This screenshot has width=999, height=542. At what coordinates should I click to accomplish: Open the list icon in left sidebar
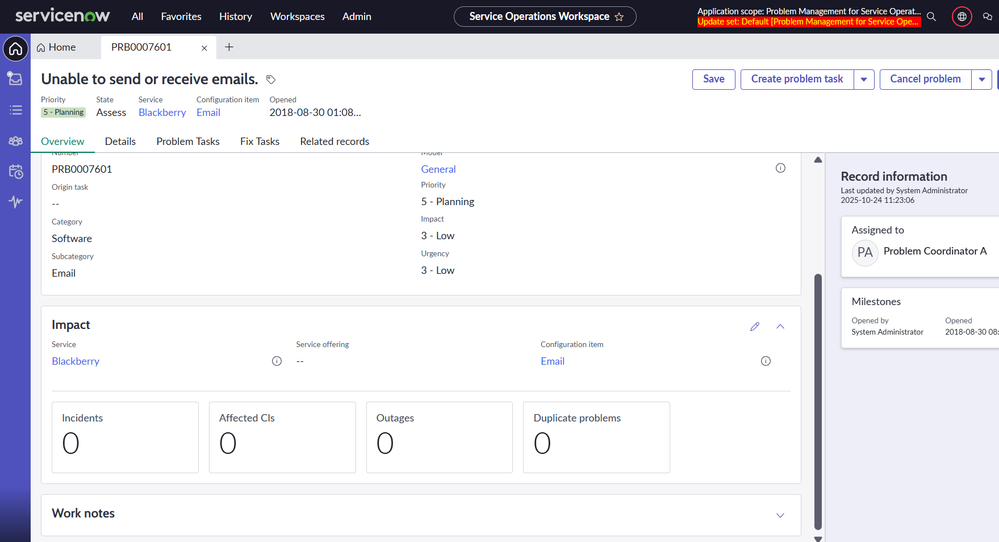pos(15,110)
